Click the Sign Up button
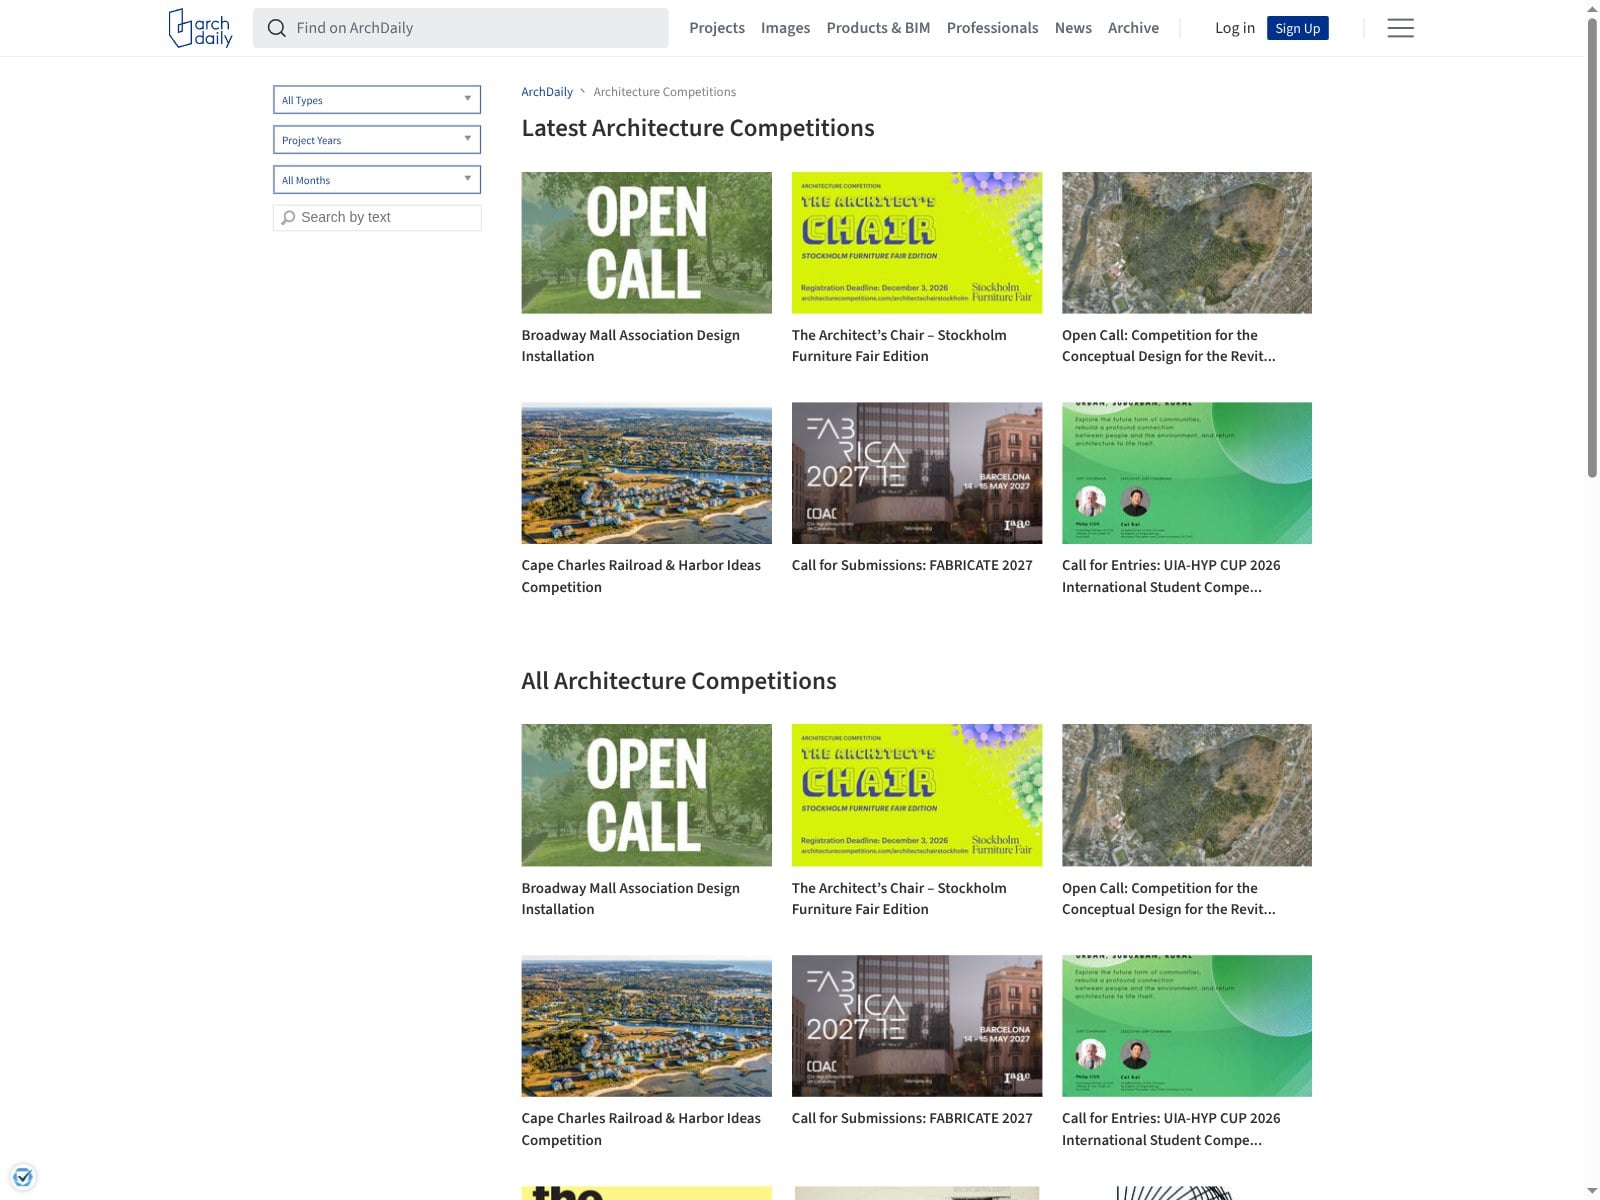 coord(1297,28)
